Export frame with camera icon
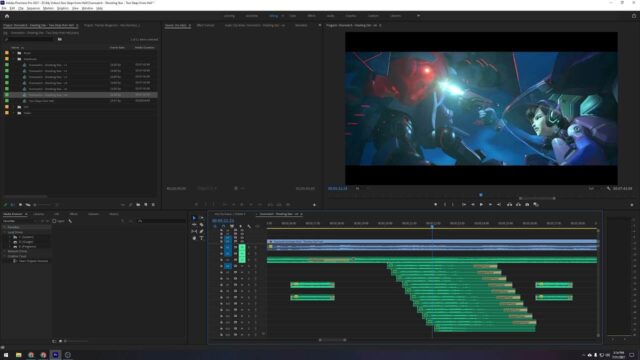Viewport: 640px width, 360px height. pos(527,204)
